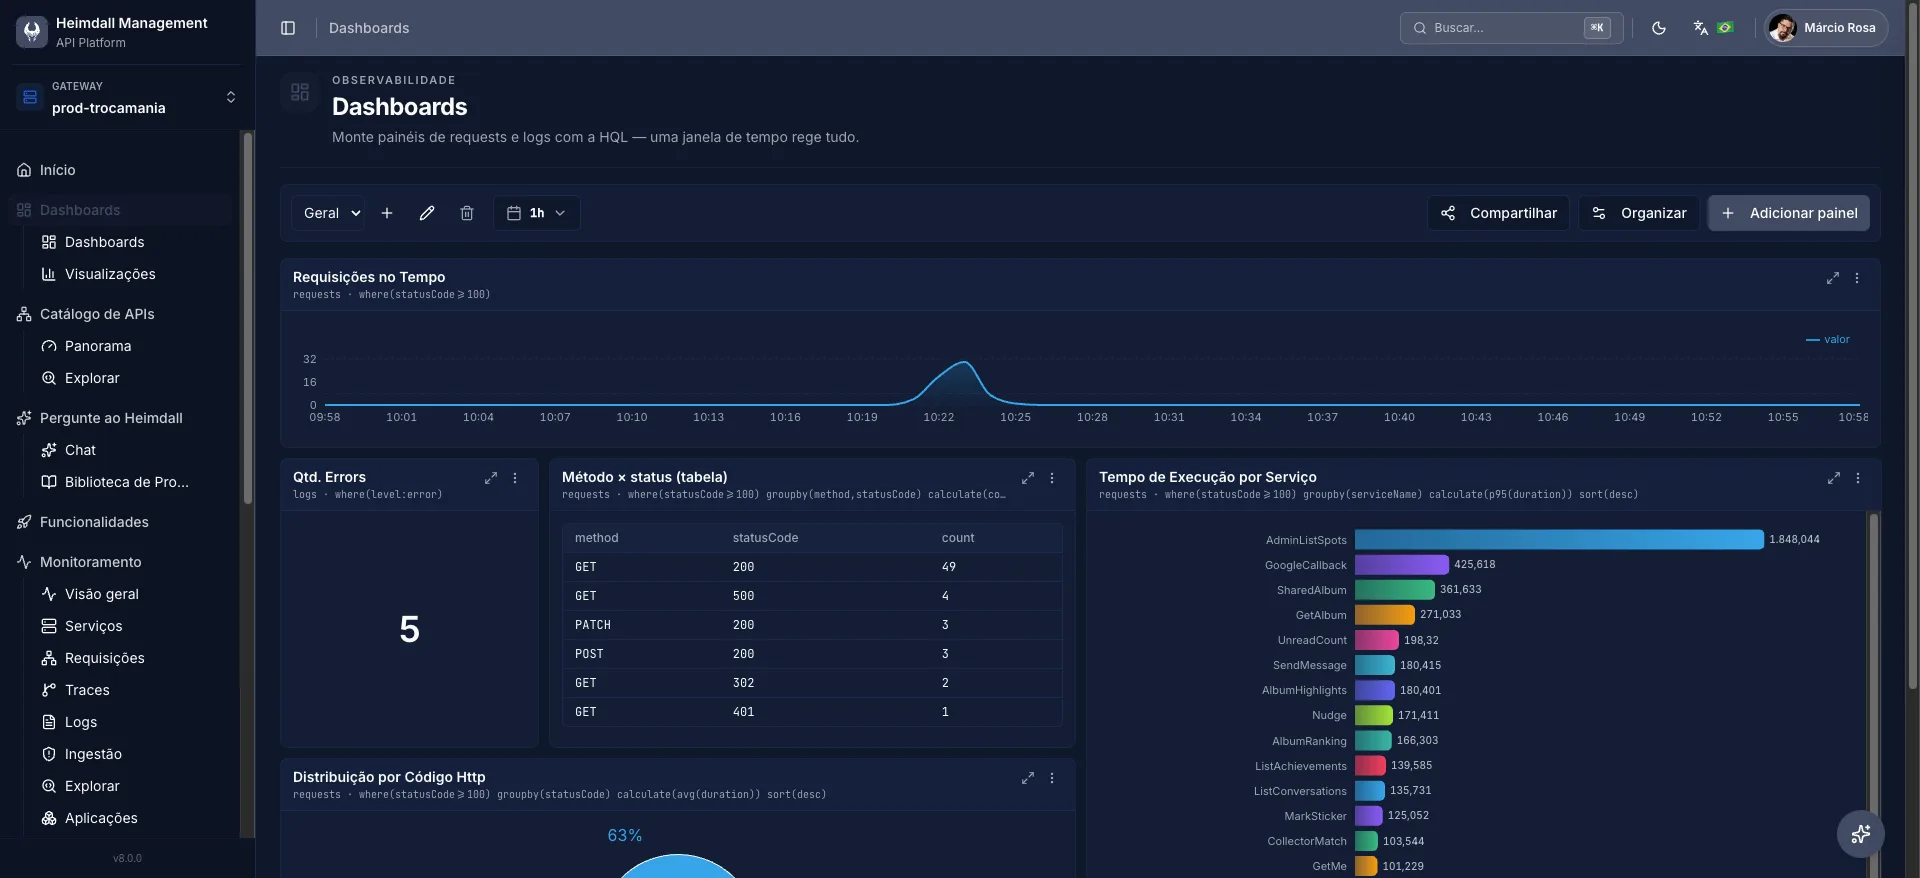Open the language translation selector
1920x878 pixels.
[x=1712, y=28]
